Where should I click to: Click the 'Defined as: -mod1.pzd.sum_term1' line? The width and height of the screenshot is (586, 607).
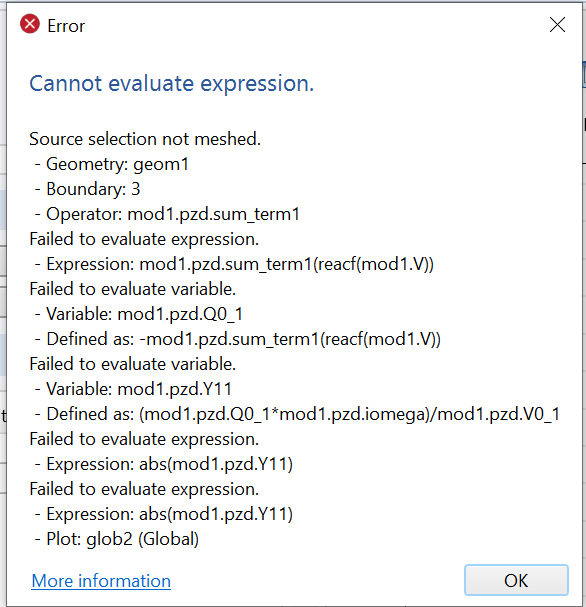coord(238,339)
